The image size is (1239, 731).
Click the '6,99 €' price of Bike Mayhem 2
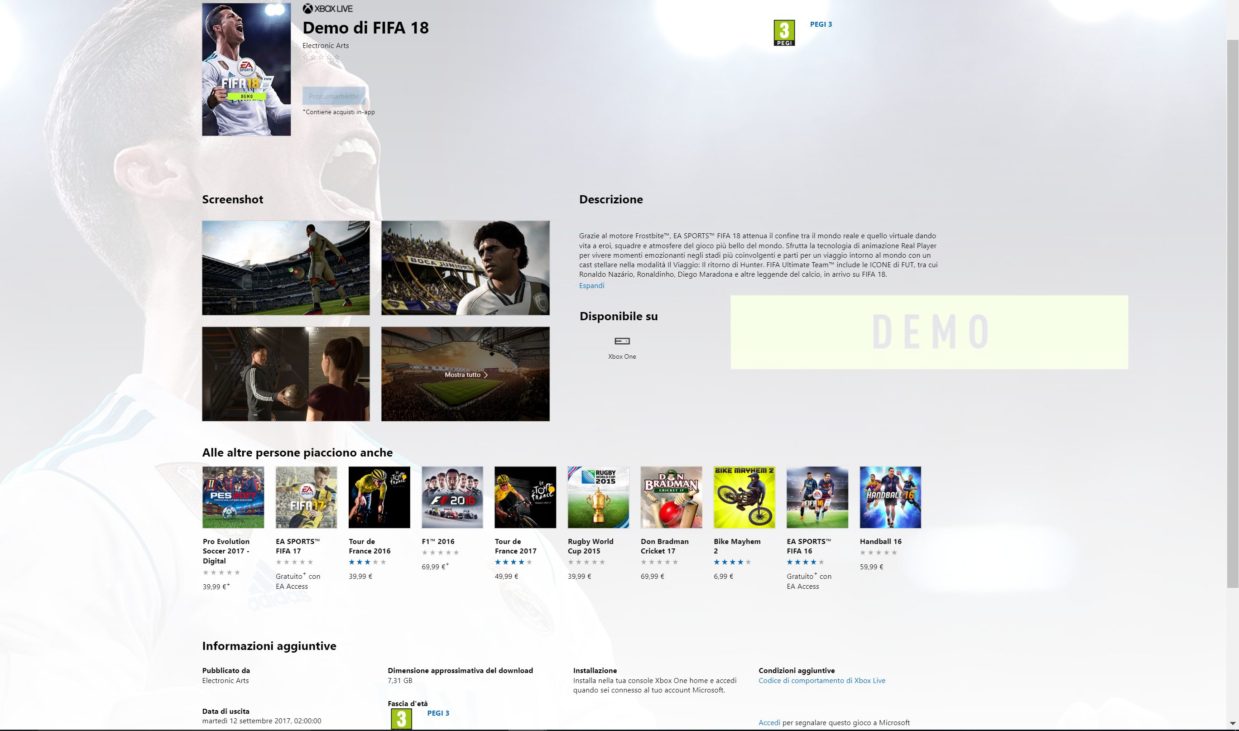(x=724, y=576)
